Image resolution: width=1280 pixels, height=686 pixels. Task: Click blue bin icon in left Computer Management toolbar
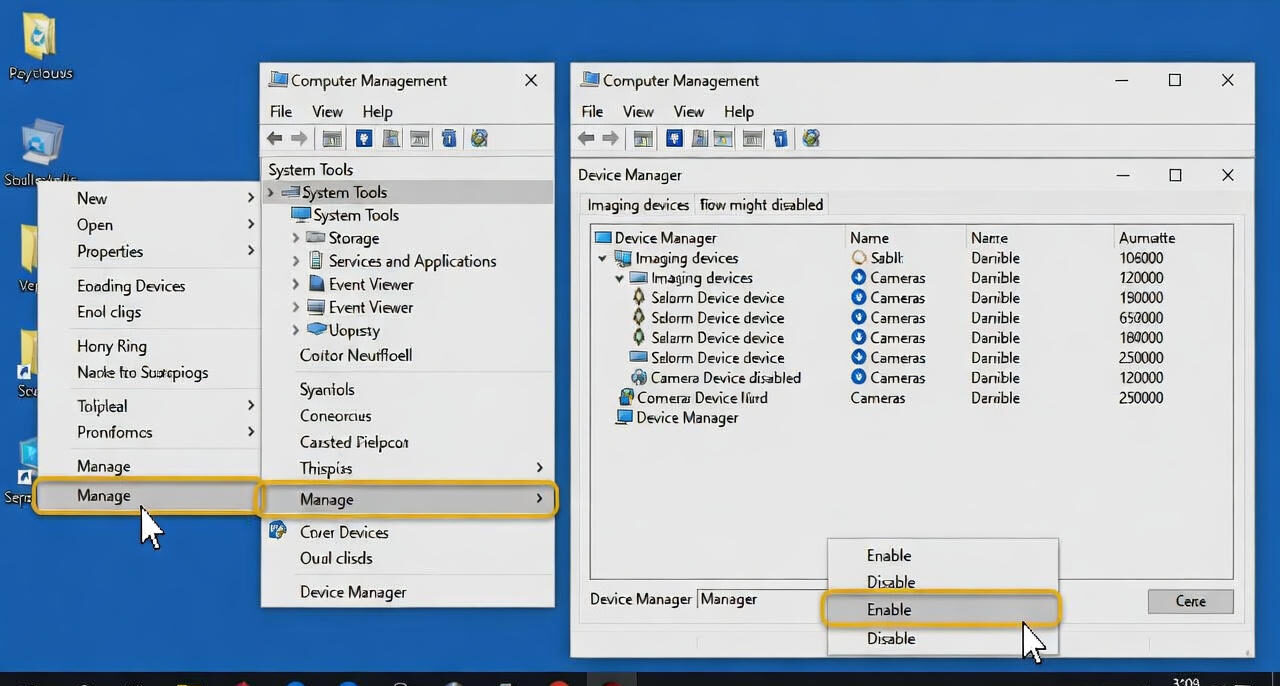point(450,139)
